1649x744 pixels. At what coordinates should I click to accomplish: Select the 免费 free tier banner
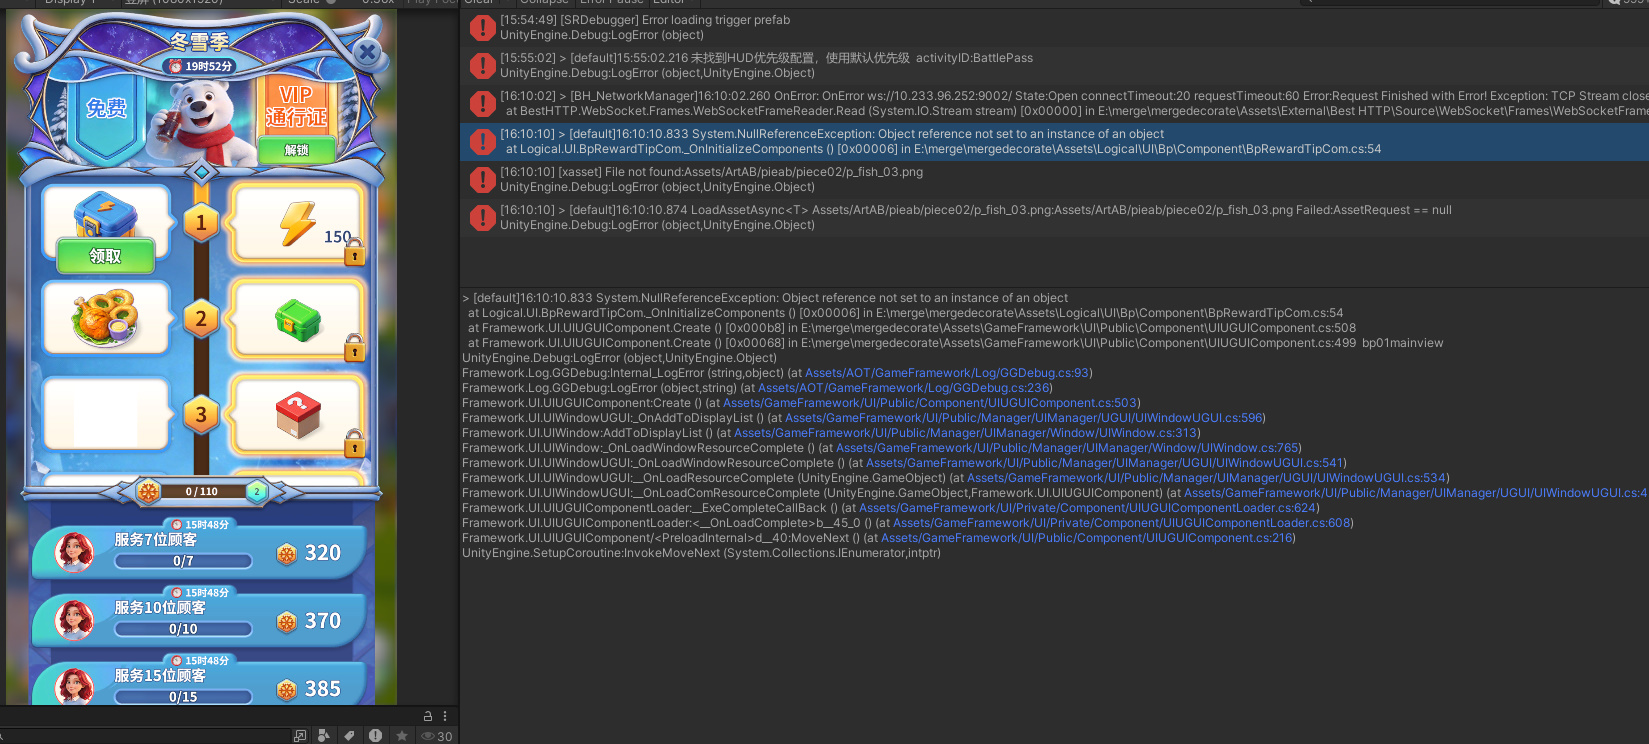tap(106, 108)
